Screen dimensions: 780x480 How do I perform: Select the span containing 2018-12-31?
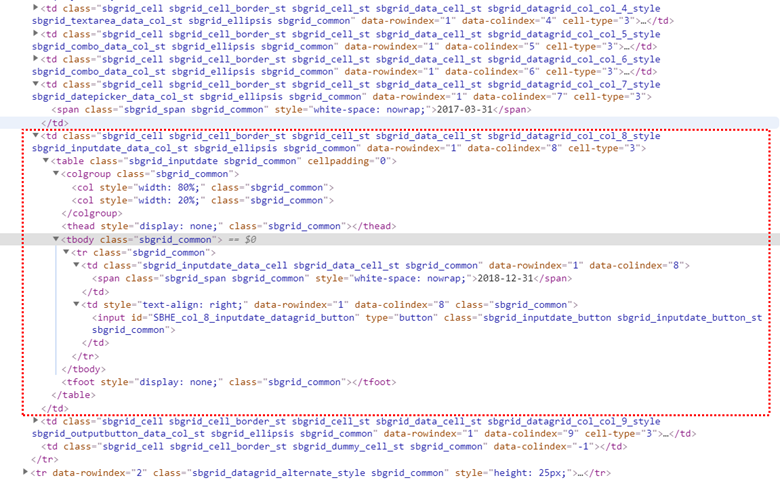[x=332, y=279]
